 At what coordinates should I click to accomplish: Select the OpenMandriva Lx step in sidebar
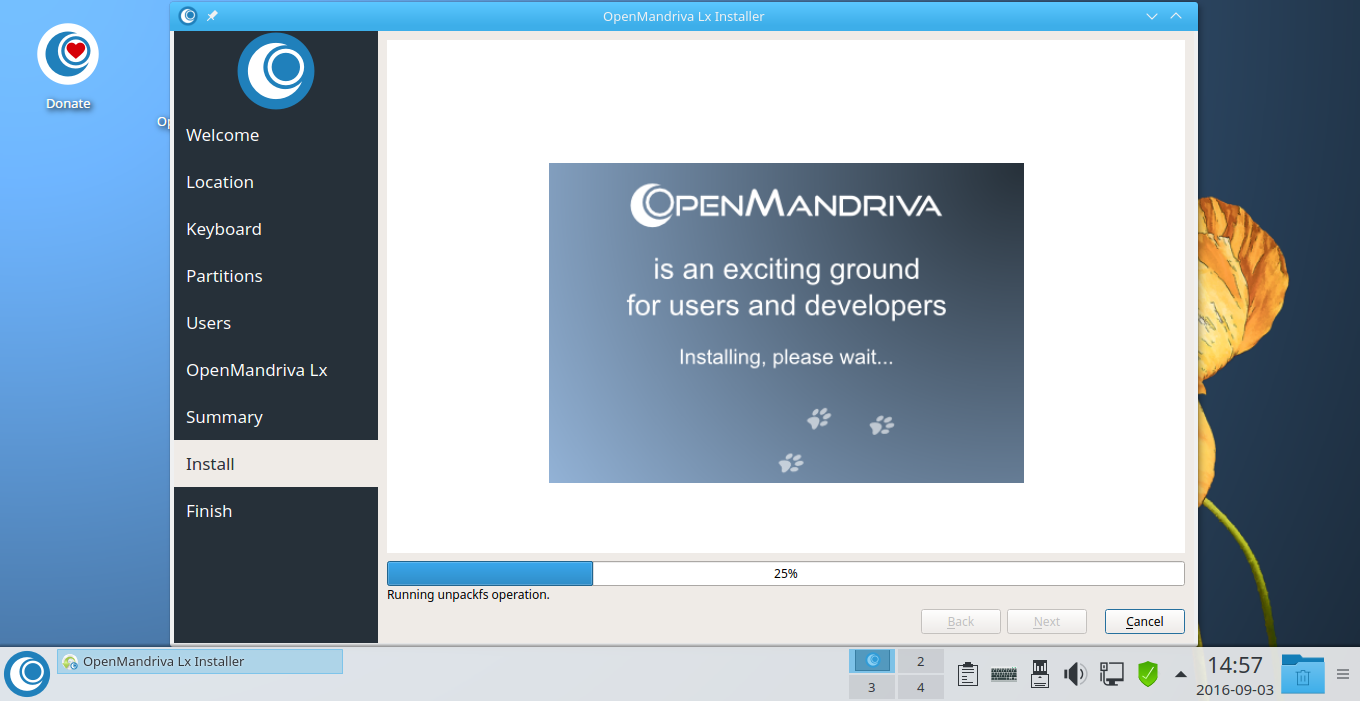[x=276, y=370]
